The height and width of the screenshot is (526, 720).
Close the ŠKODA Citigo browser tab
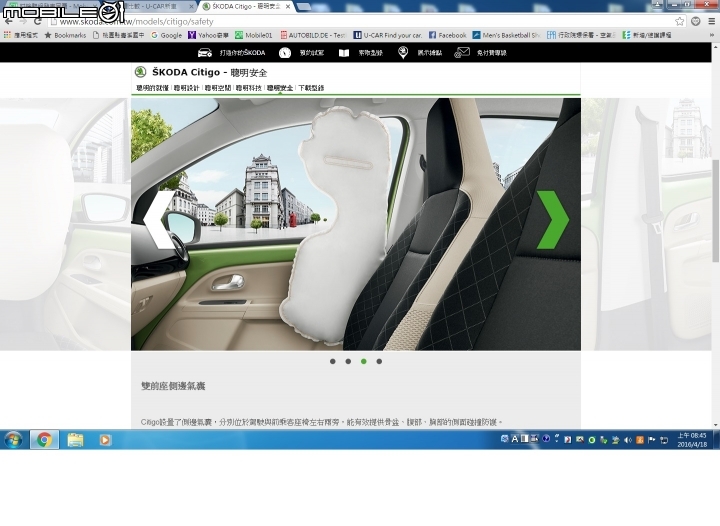pos(288,6)
